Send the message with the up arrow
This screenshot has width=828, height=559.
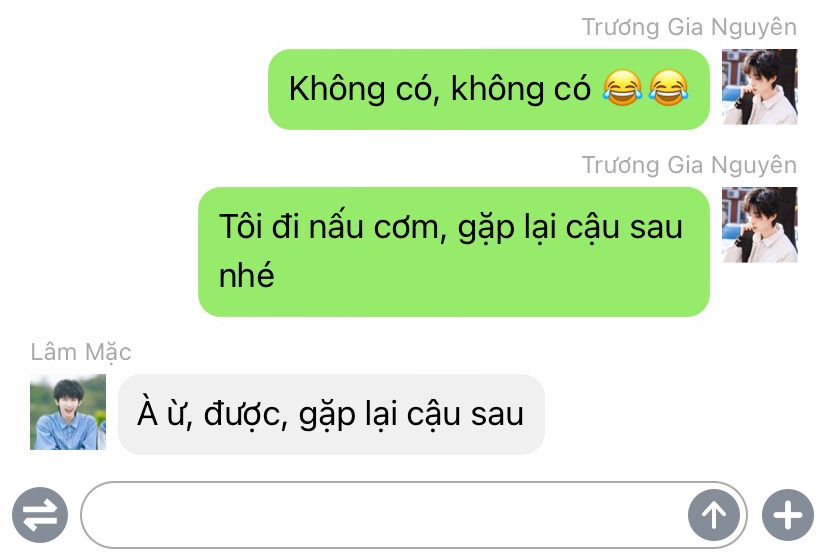[x=713, y=515]
